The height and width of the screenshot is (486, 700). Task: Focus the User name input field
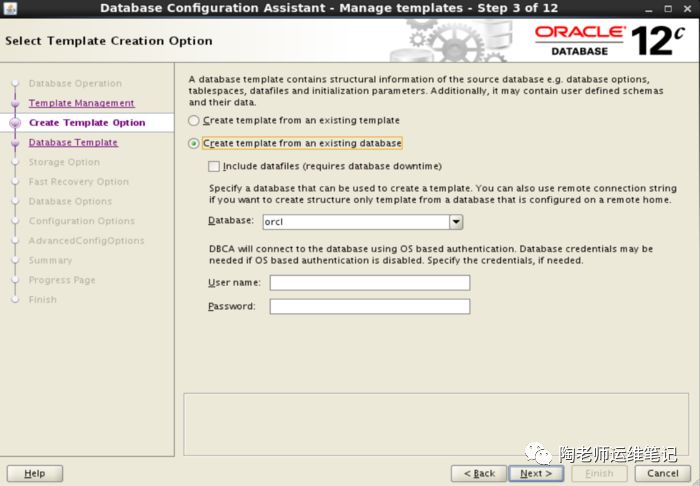pos(370,282)
